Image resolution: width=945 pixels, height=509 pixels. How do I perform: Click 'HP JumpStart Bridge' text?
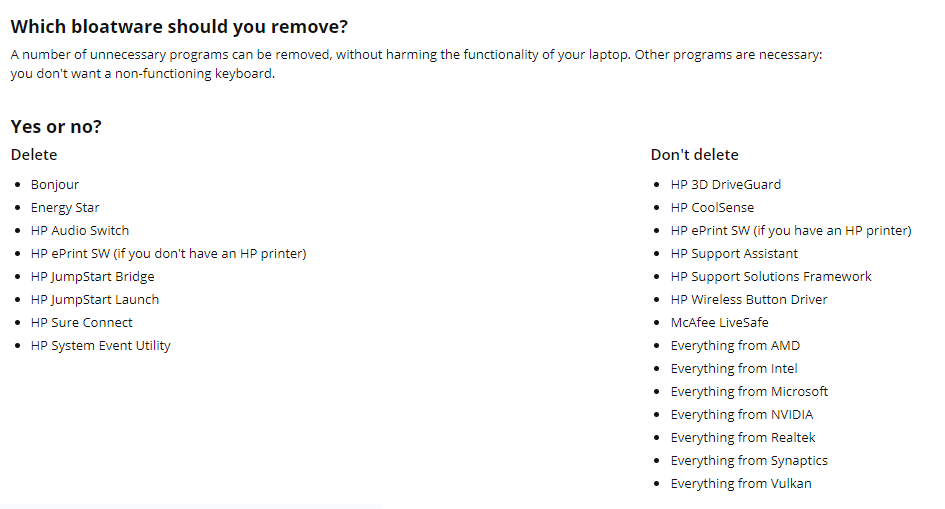[92, 276]
